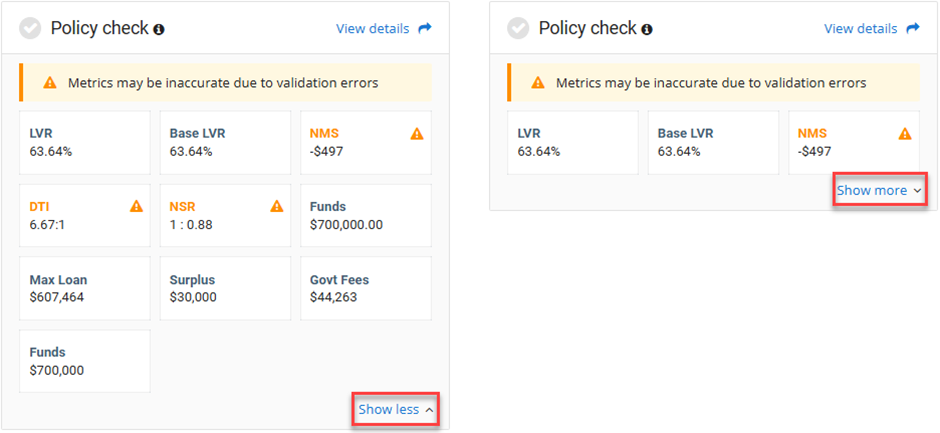Image resolution: width=940 pixels, height=433 pixels.
Task: Open View details in collapsed panel
Action: coord(860,29)
